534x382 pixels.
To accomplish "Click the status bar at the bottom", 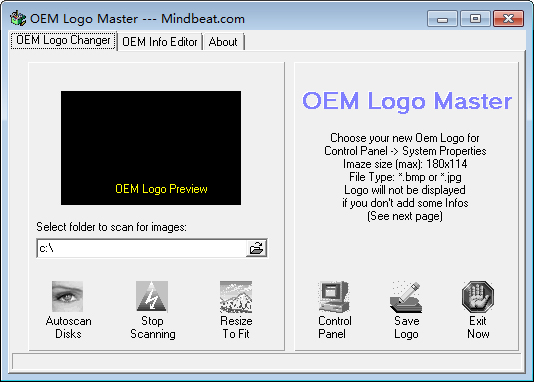I will click(267, 362).
